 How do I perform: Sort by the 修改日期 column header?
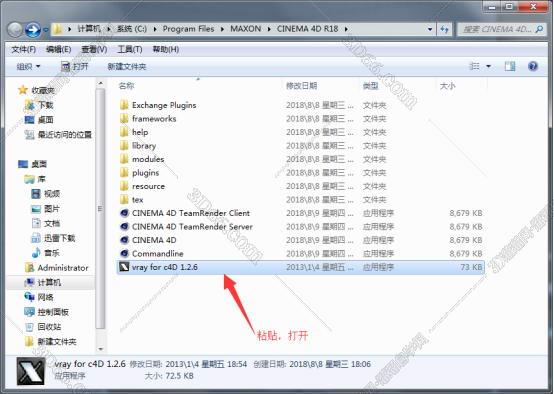pos(301,86)
